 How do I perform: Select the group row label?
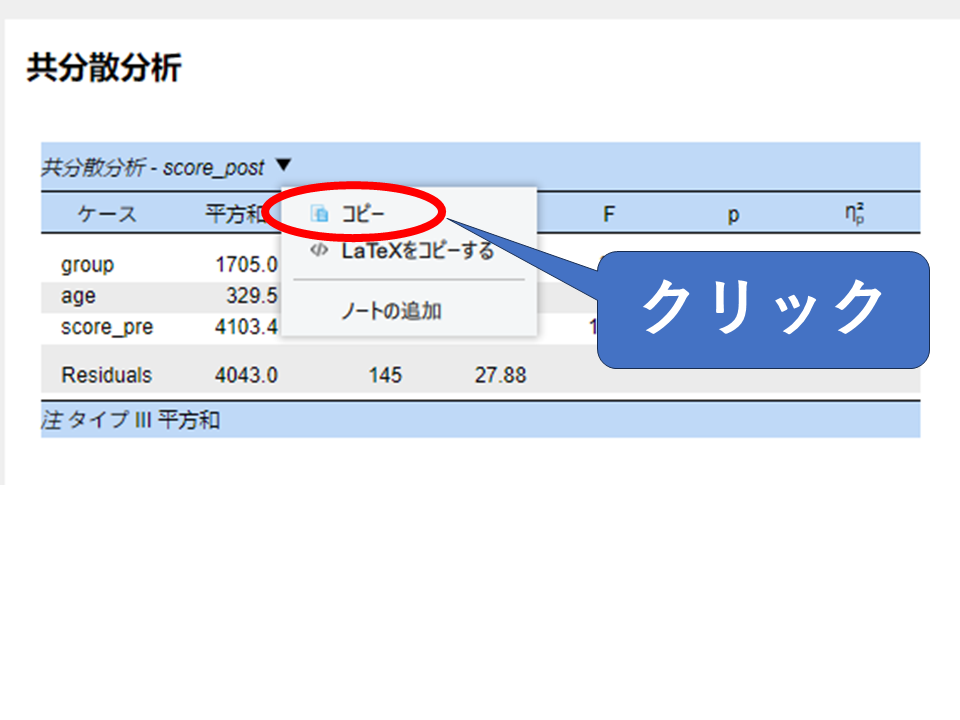pos(87,265)
